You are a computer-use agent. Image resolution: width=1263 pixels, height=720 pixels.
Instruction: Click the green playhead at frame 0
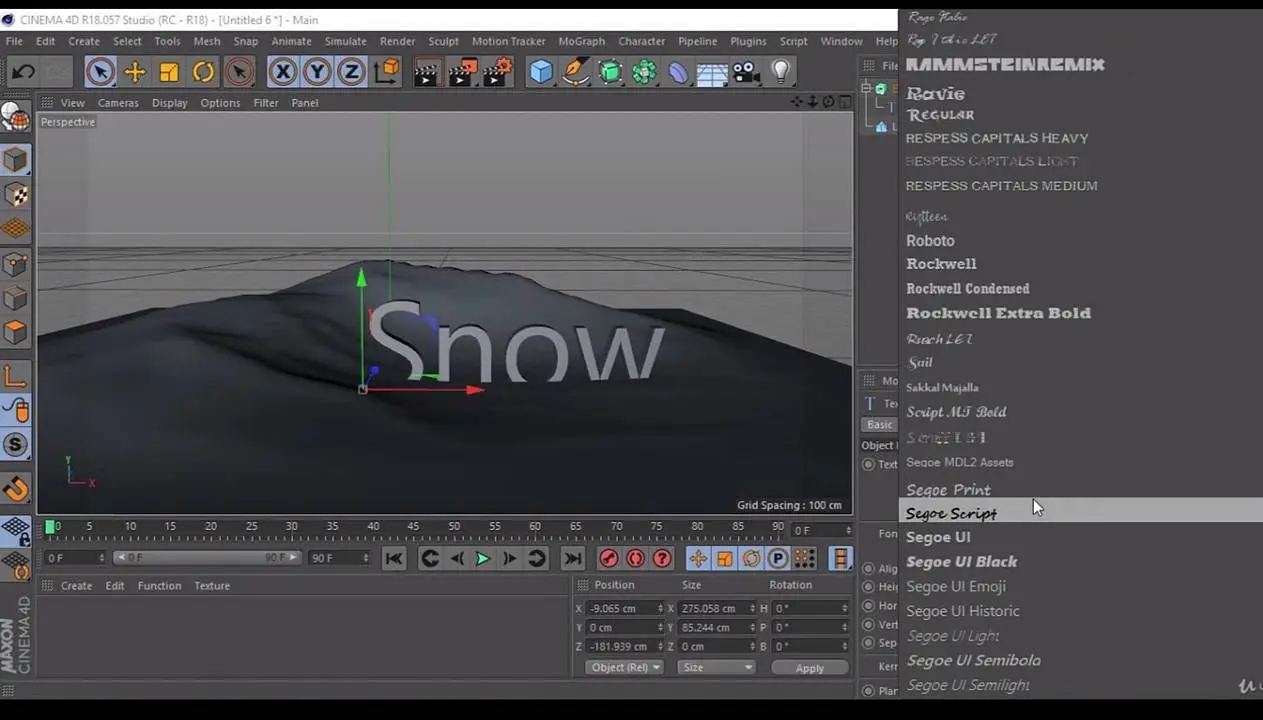point(50,527)
